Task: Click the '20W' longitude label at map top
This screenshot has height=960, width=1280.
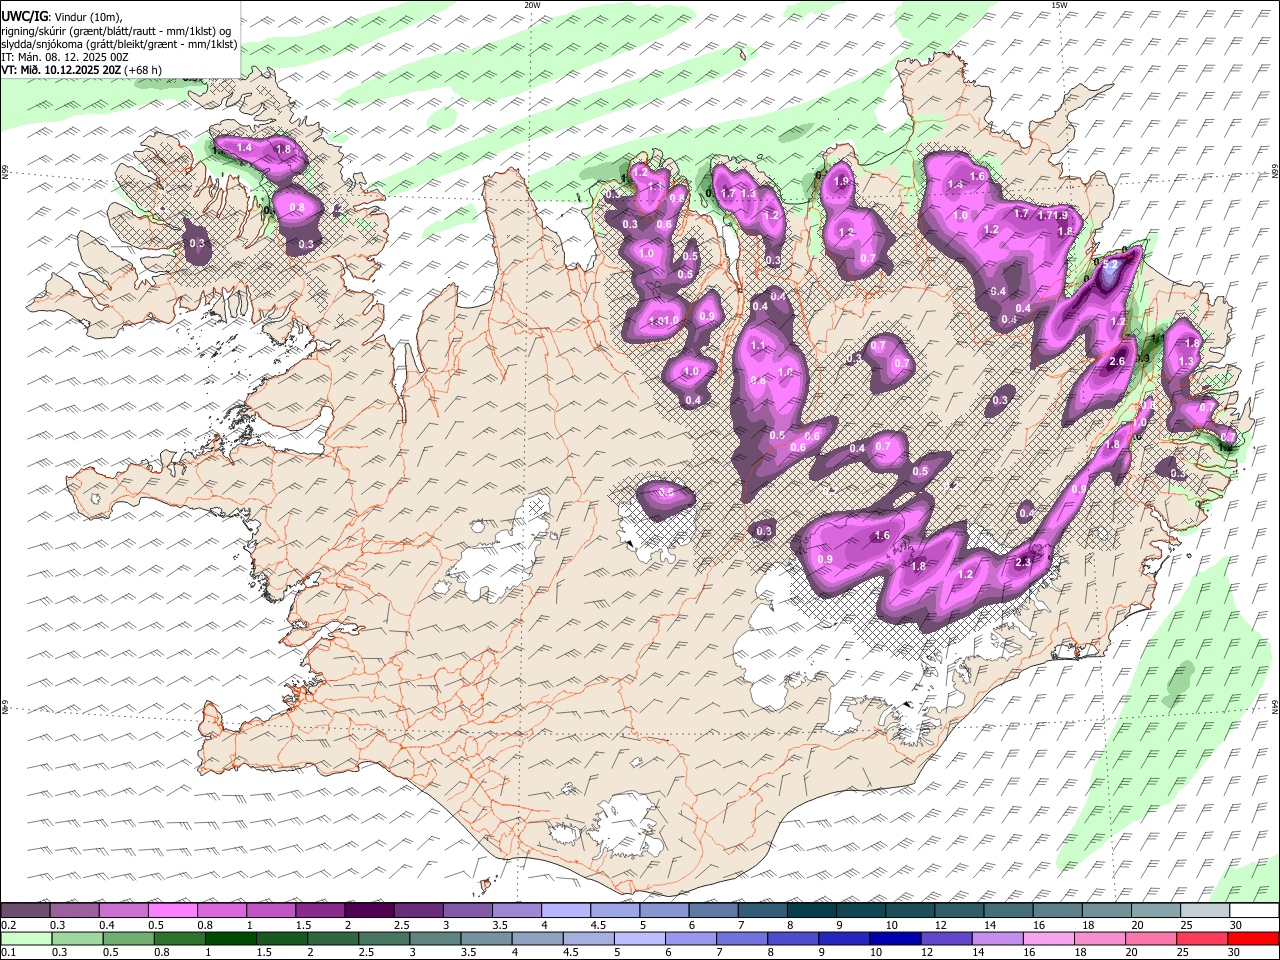Action: [533, 5]
